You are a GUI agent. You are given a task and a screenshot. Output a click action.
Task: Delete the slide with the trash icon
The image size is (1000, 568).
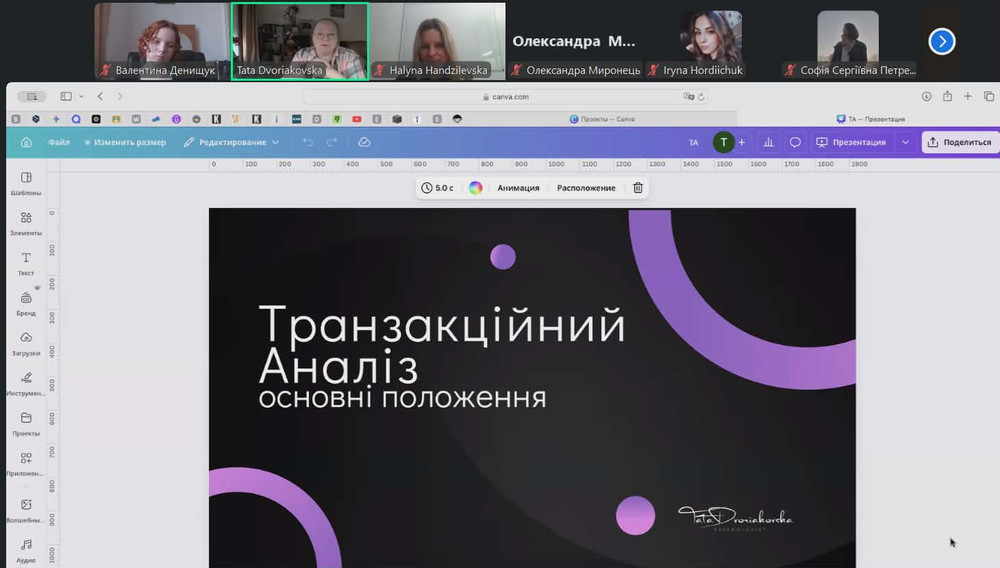[x=638, y=188]
